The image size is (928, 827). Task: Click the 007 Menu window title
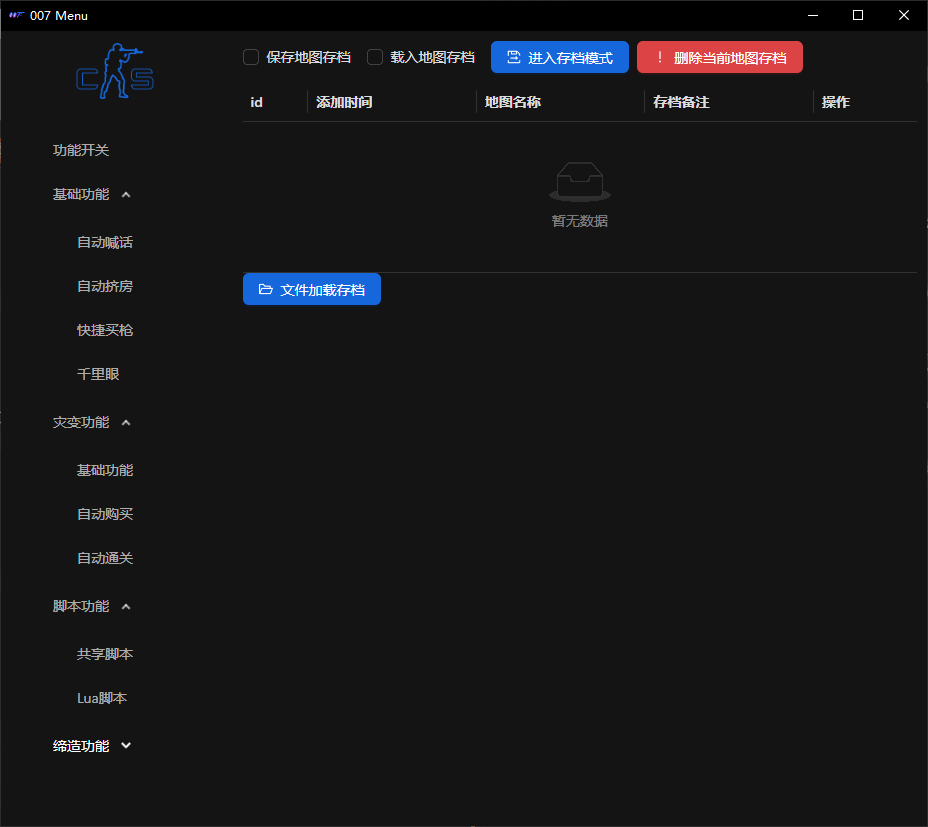[59, 16]
